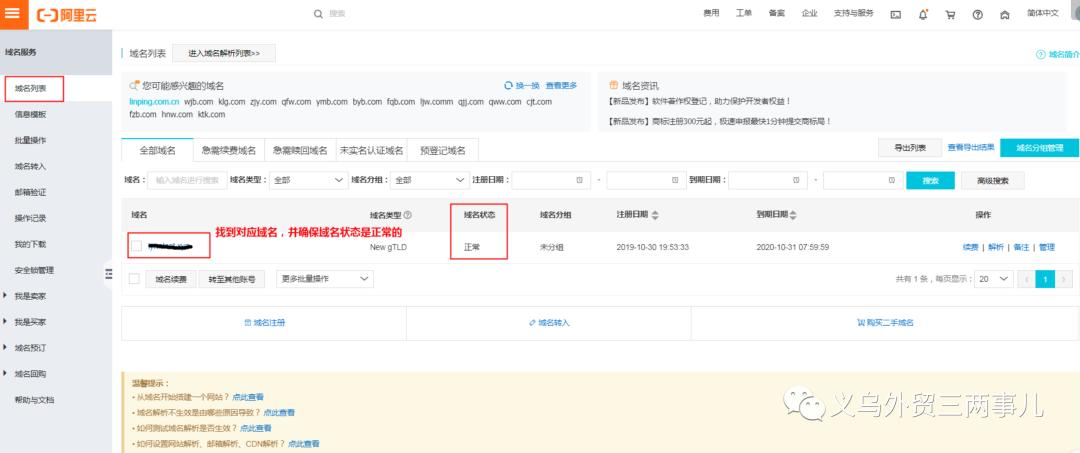Viewport: 1080px width, 453px height.
Task: Sort by 注册日期 column arrows
Action: pyautogui.click(x=655, y=215)
